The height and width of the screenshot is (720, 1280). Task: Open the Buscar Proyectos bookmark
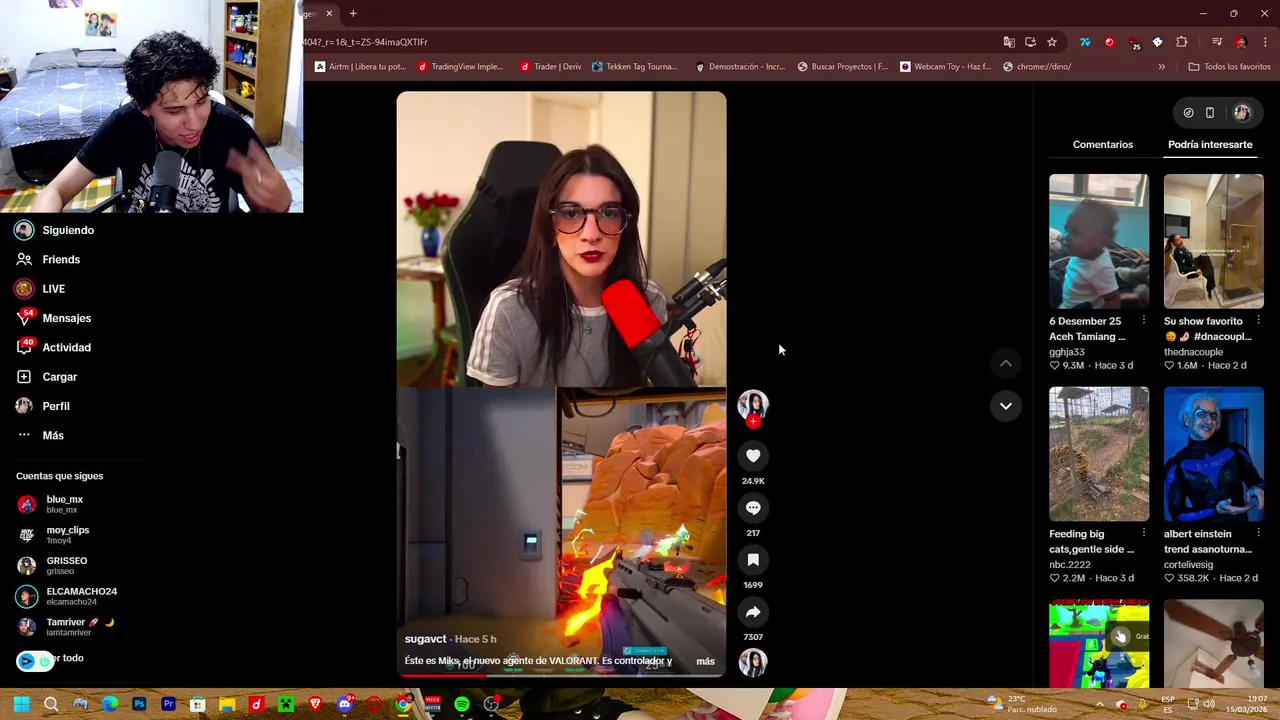(x=842, y=67)
